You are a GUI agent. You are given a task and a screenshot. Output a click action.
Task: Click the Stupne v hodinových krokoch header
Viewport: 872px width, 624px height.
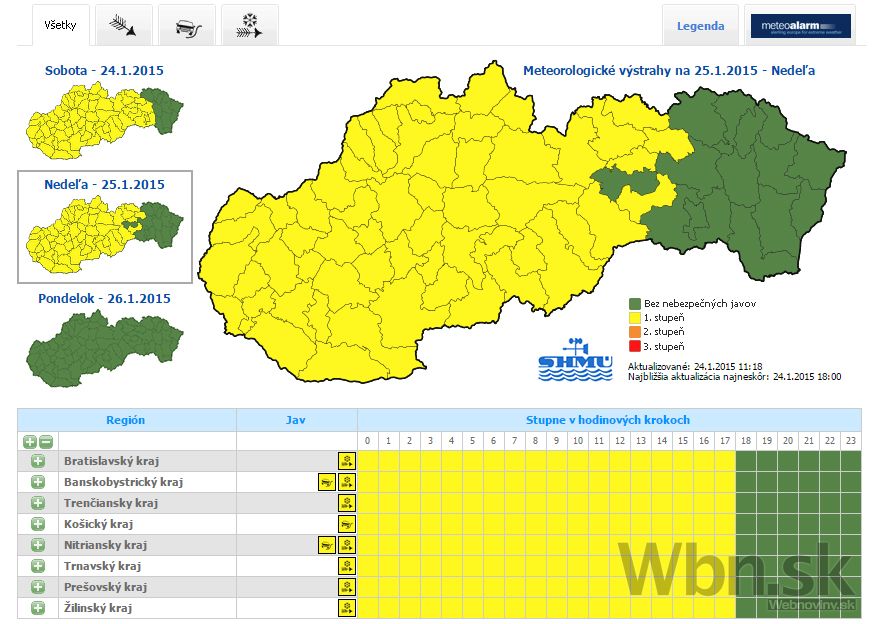(608, 420)
